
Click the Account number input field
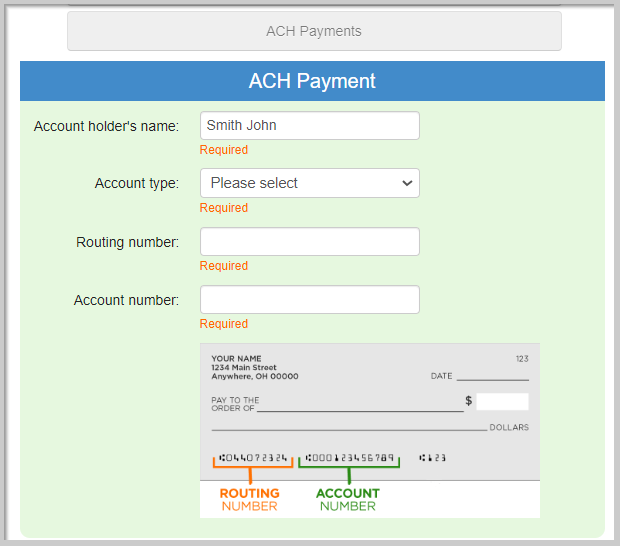coord(310,299)
